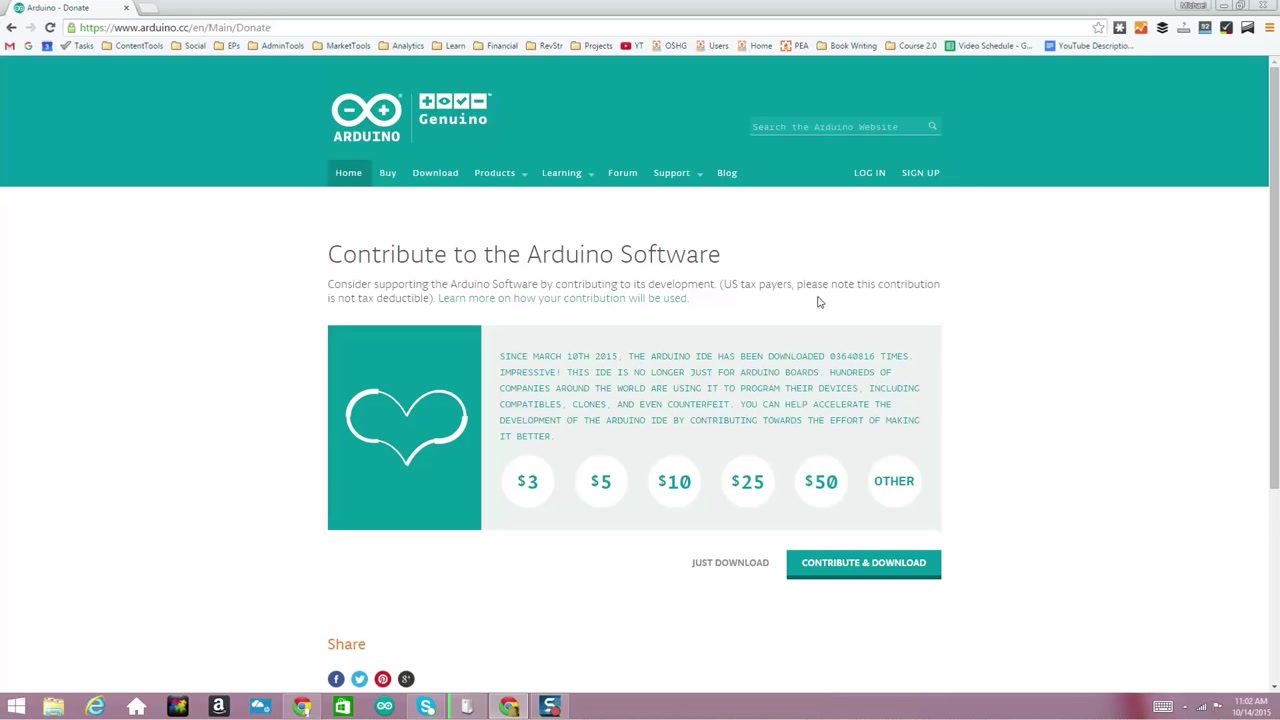Open the AdminTools bookmark folder

[x=275, y=46]
